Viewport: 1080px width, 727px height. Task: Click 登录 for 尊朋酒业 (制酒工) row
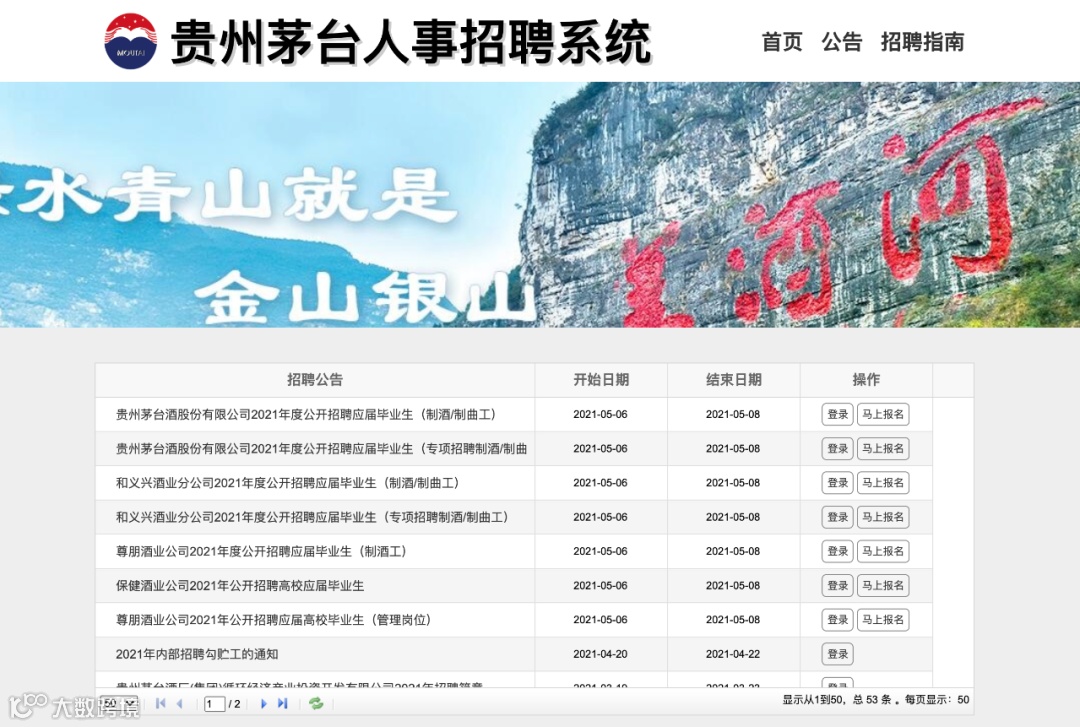838,551
